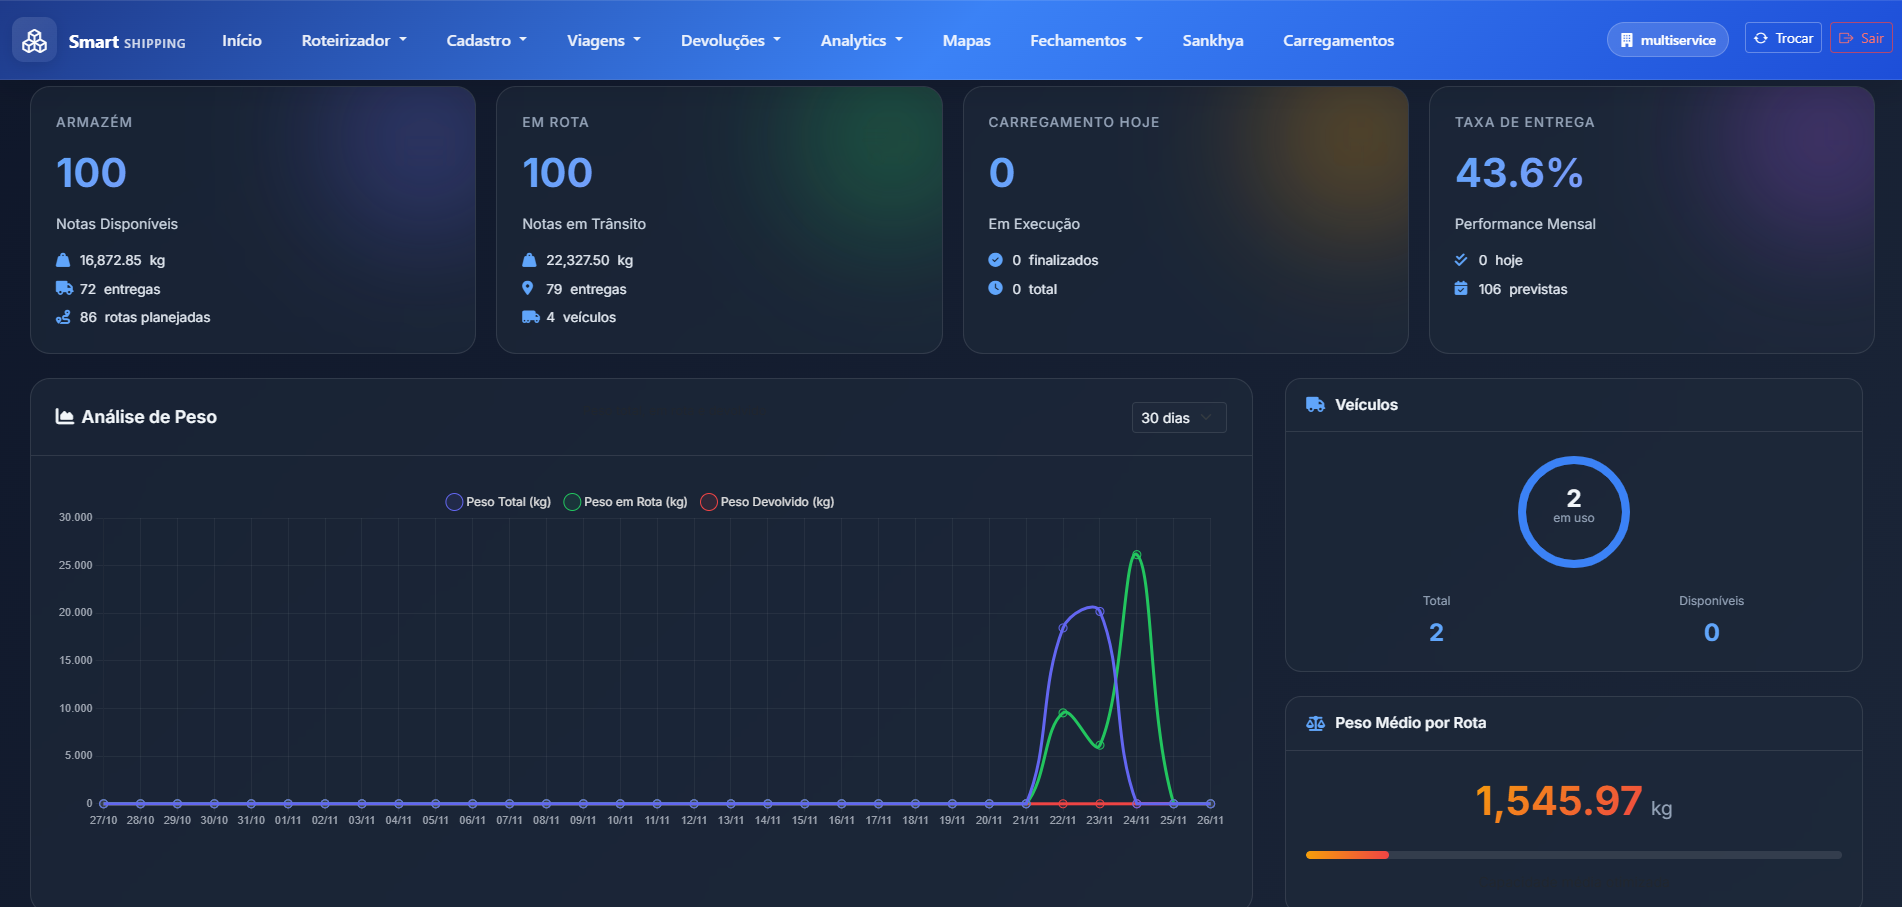Image resolution: width=1902 pixels, height=907 pixels.
Task: Click the truck icon in the Veículos panel
Action: pyautogui.click(x=1315, y=404)
